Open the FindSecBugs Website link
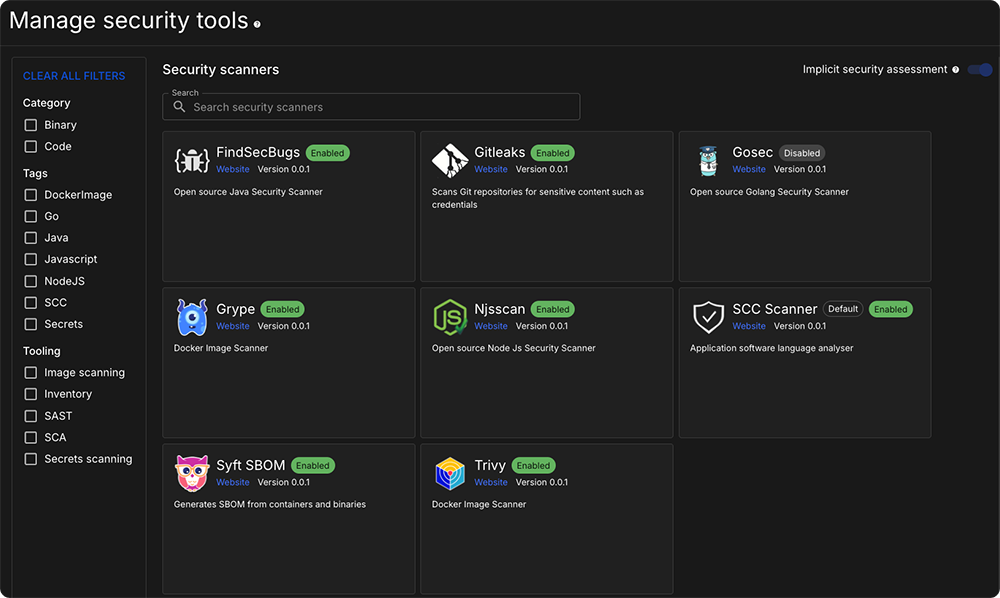Screen dimensions: 1000x598 click(x=233, y=169)
